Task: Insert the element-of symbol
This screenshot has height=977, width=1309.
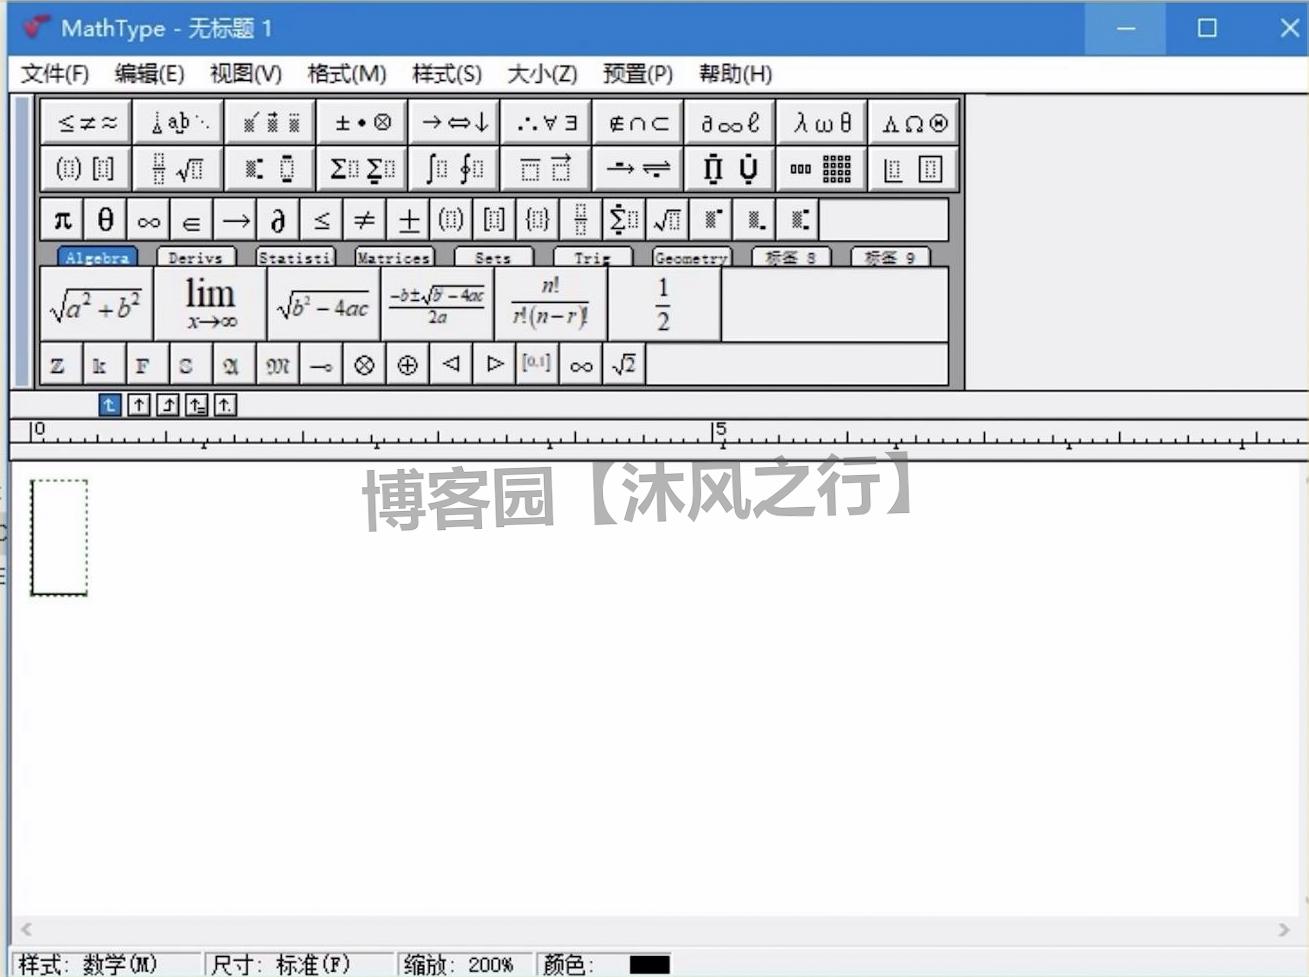Action: point(192,220)
